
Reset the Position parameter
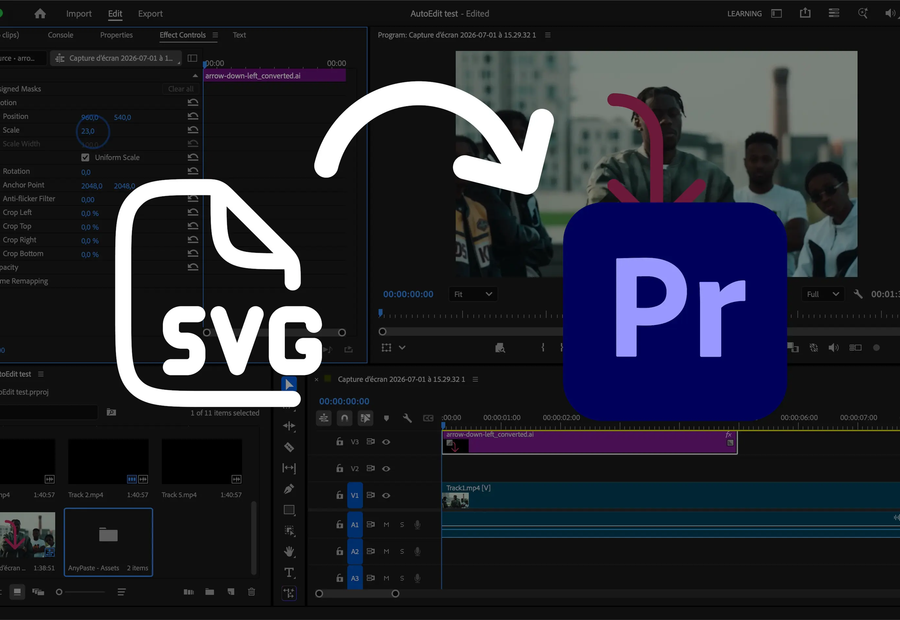click(x=193, y=116)
